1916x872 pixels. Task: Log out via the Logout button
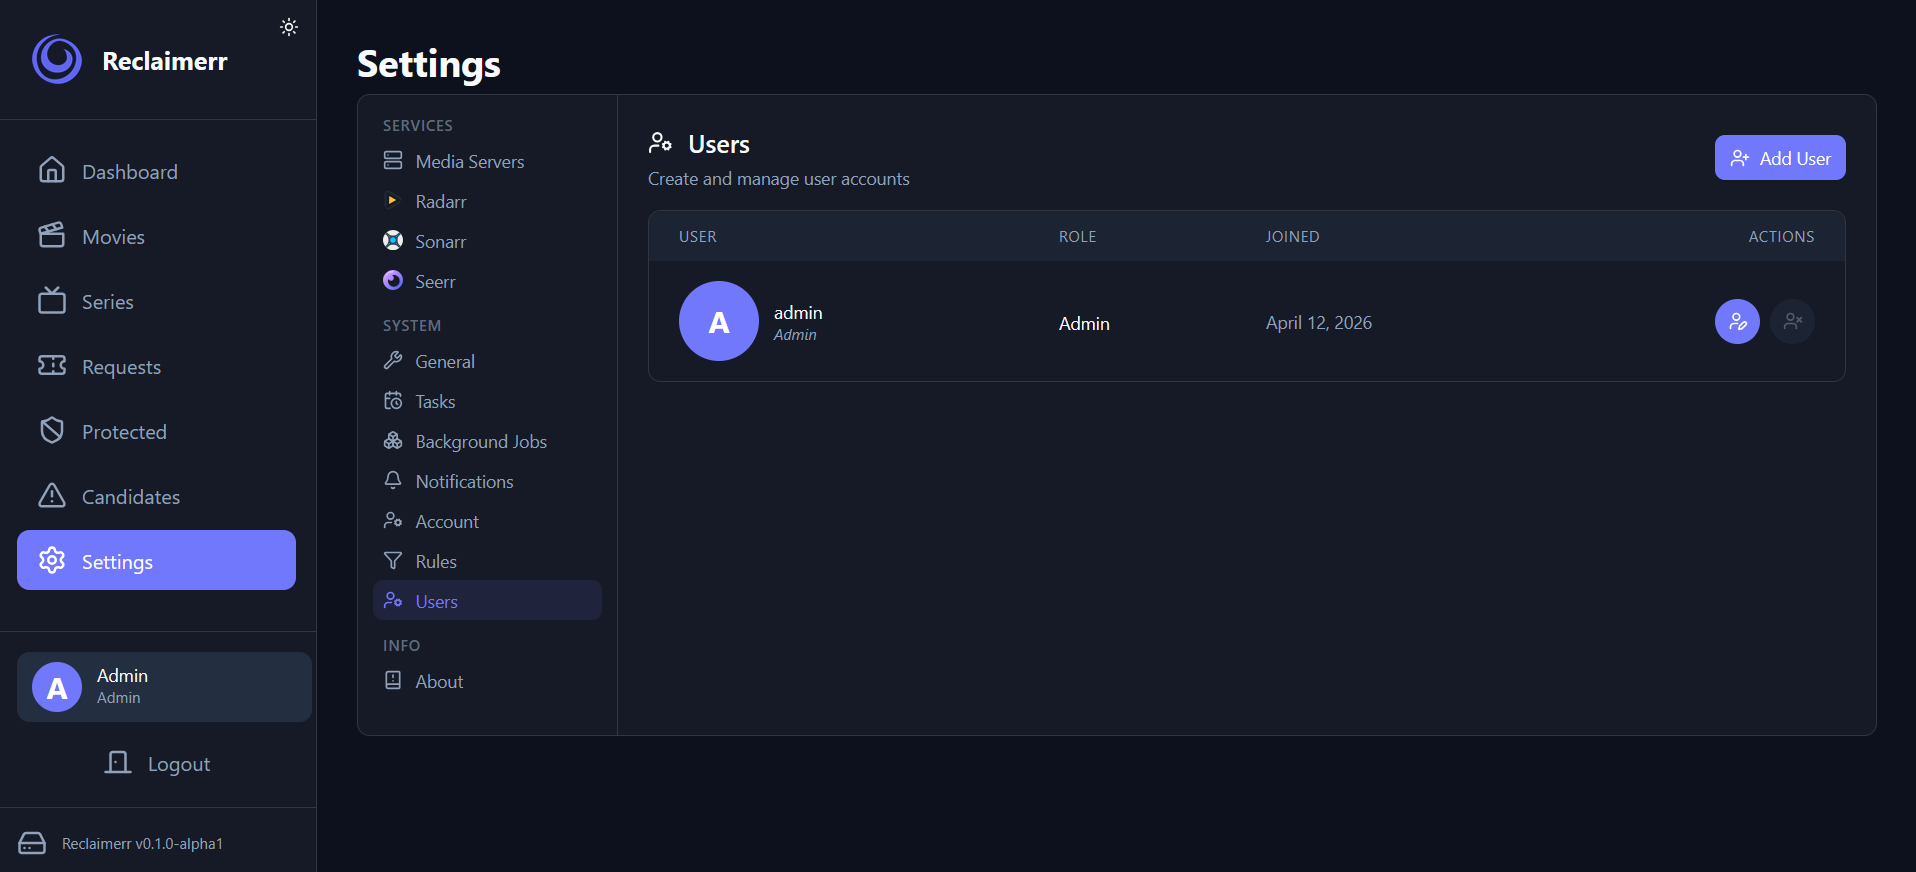[x=158, y=763]
